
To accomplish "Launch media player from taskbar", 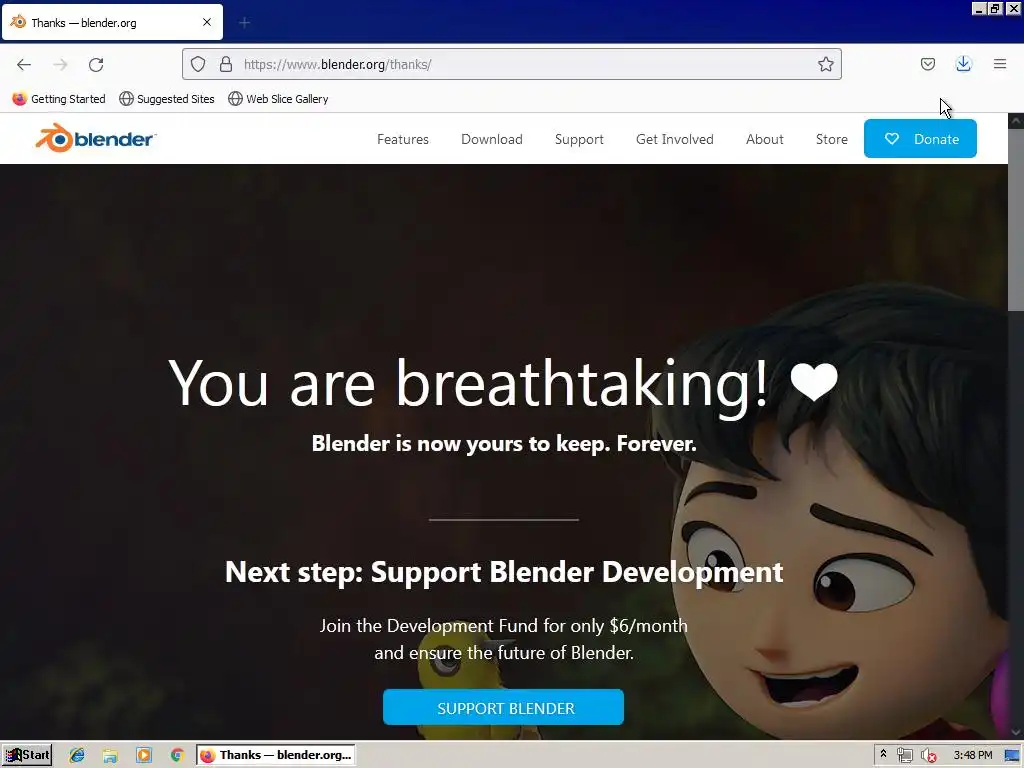I will click(144, 755).
